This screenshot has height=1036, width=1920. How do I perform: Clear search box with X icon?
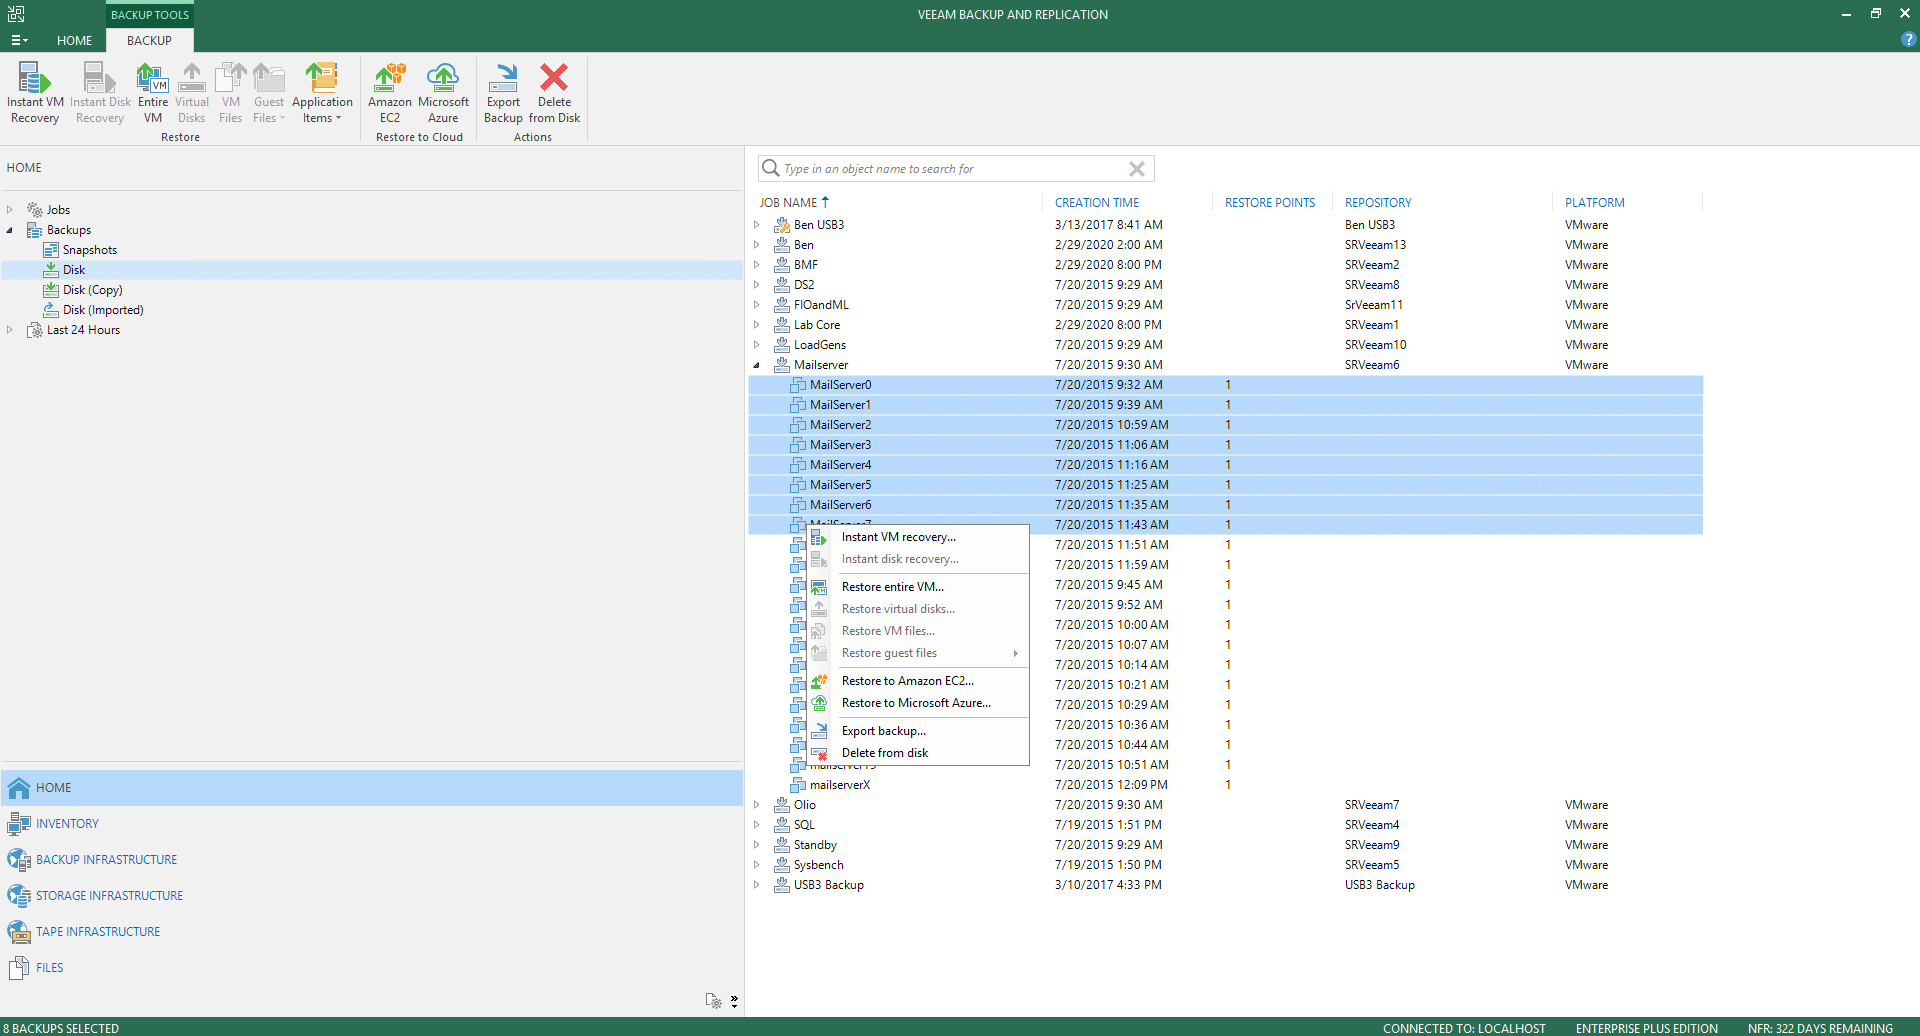pos(1137,169)
